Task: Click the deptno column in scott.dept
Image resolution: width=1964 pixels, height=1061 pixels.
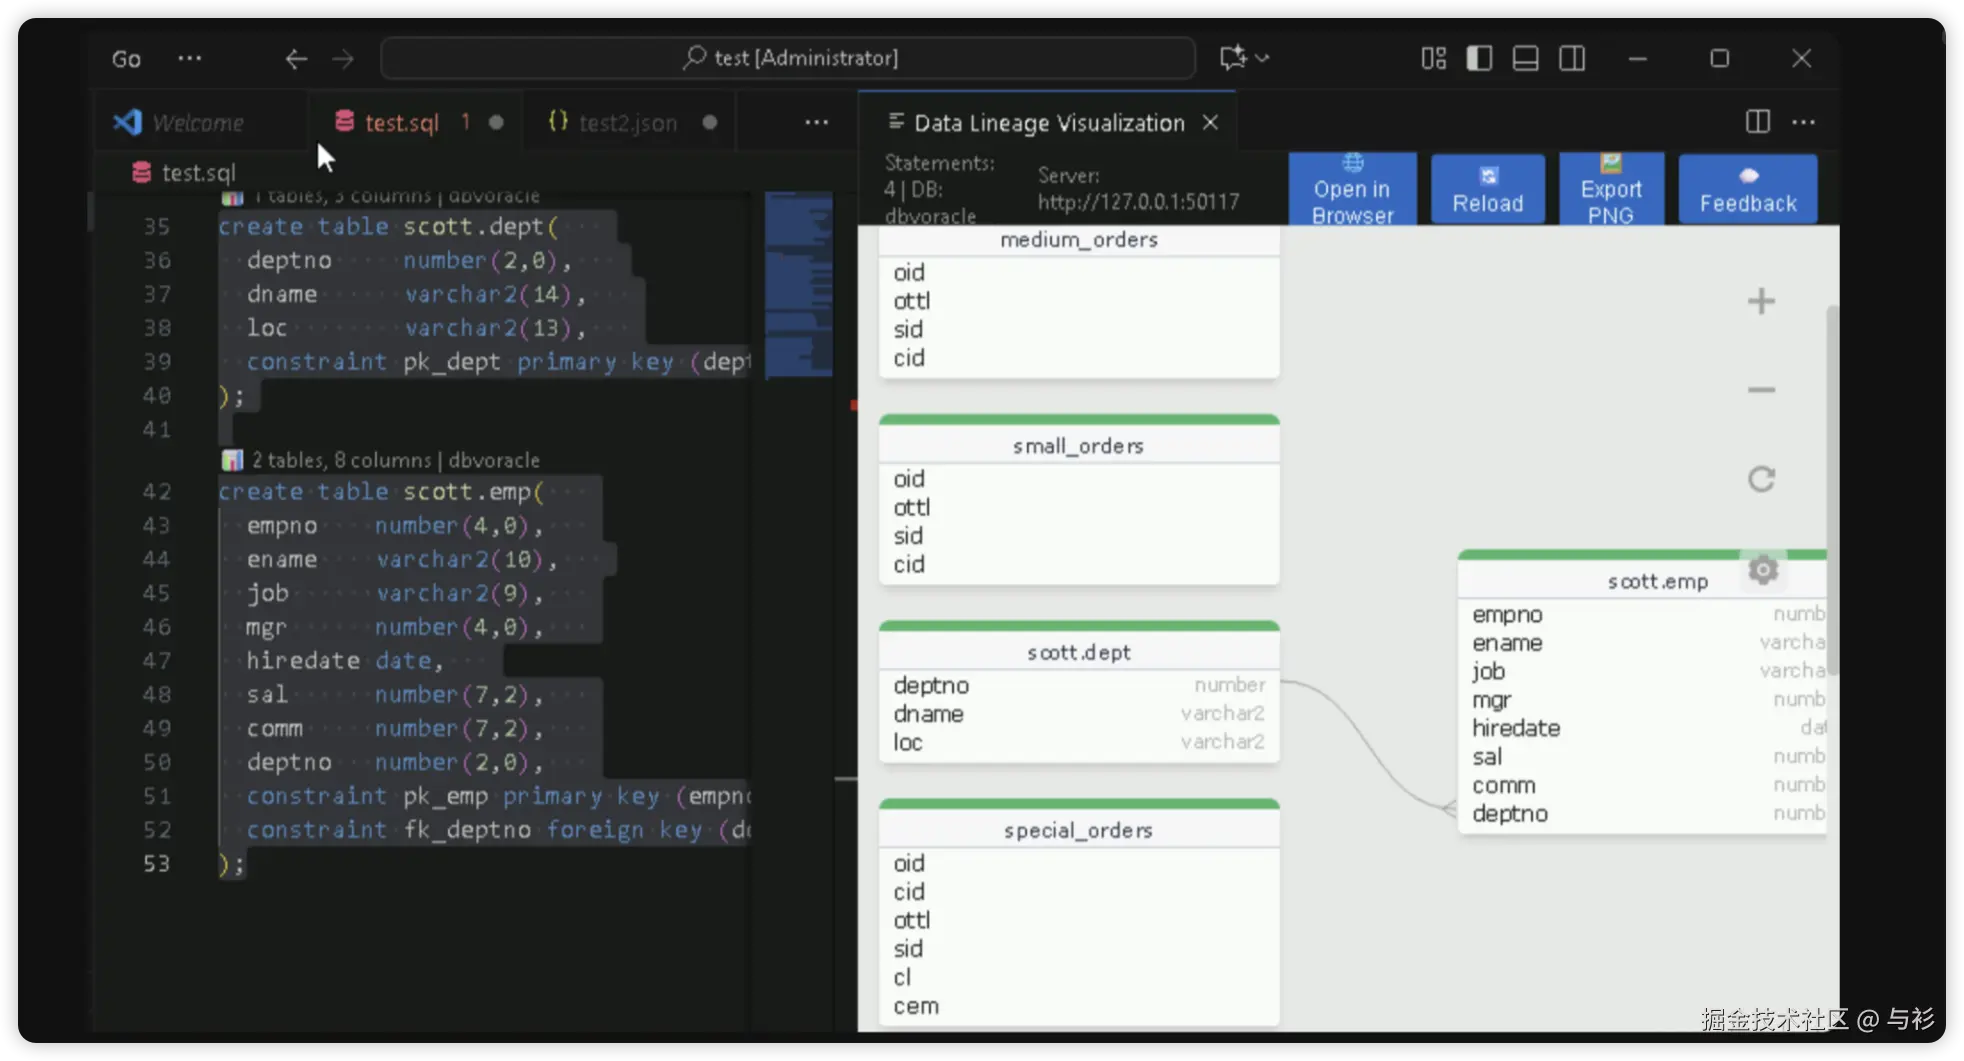Action: click(1079, 685)
